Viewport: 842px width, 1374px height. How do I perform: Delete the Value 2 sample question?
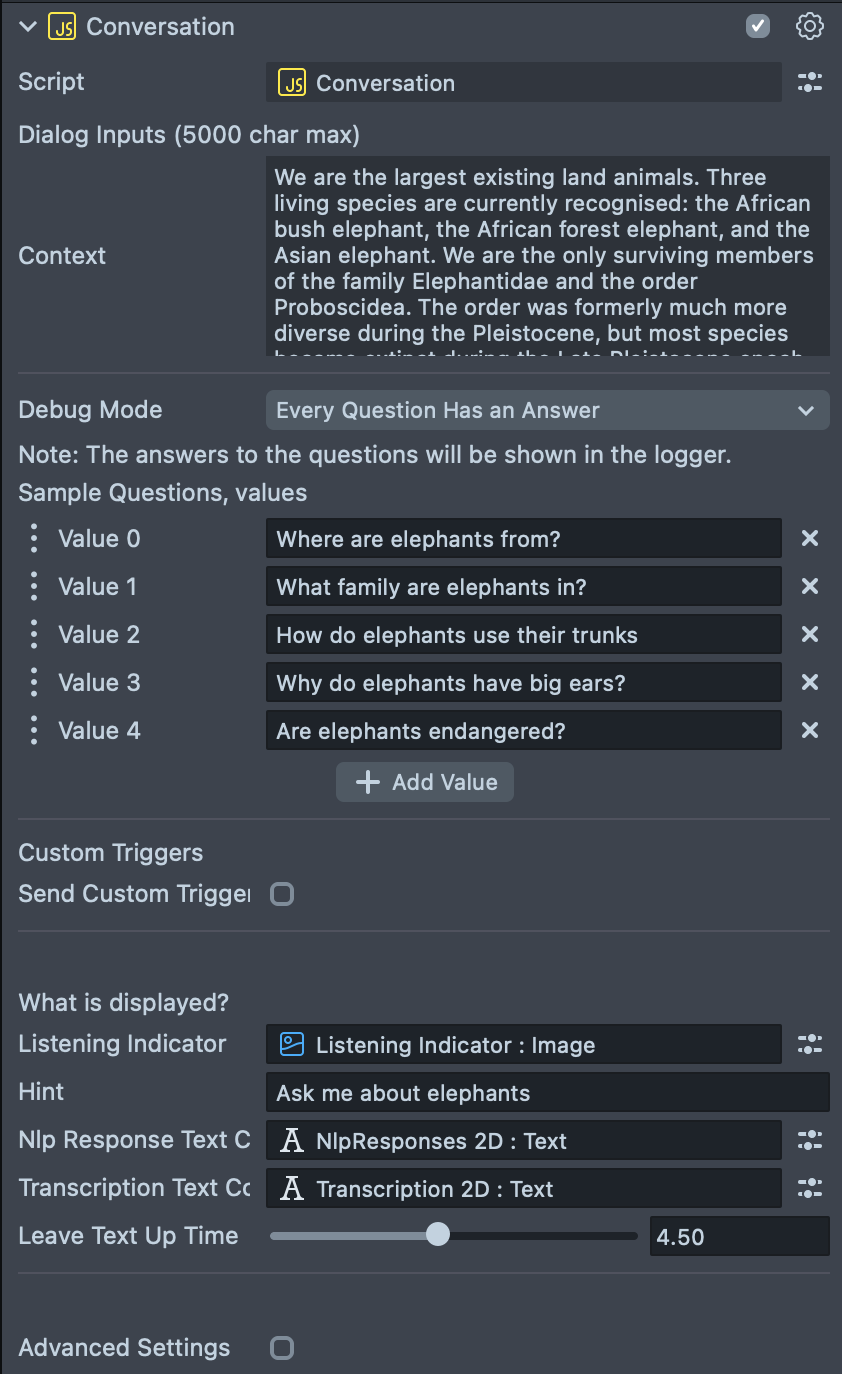pyautogui.click(x=809, y=635)
